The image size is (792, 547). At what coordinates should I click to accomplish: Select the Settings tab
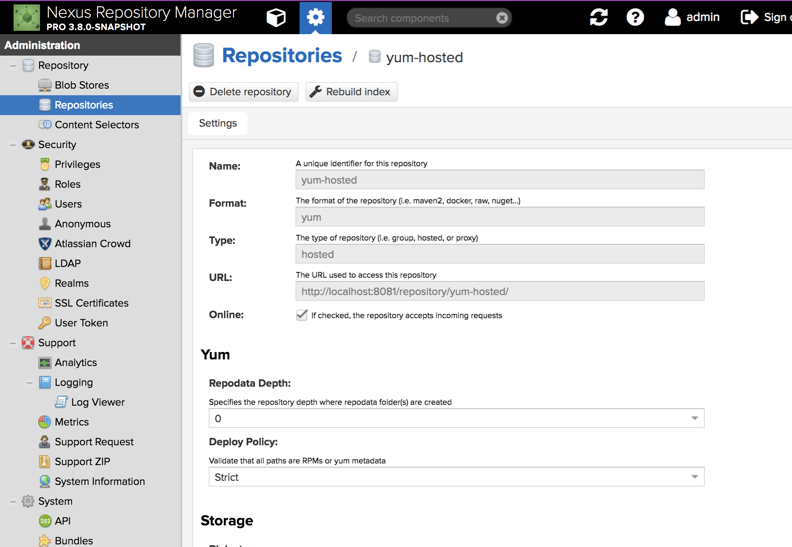[x=218, y=123]
